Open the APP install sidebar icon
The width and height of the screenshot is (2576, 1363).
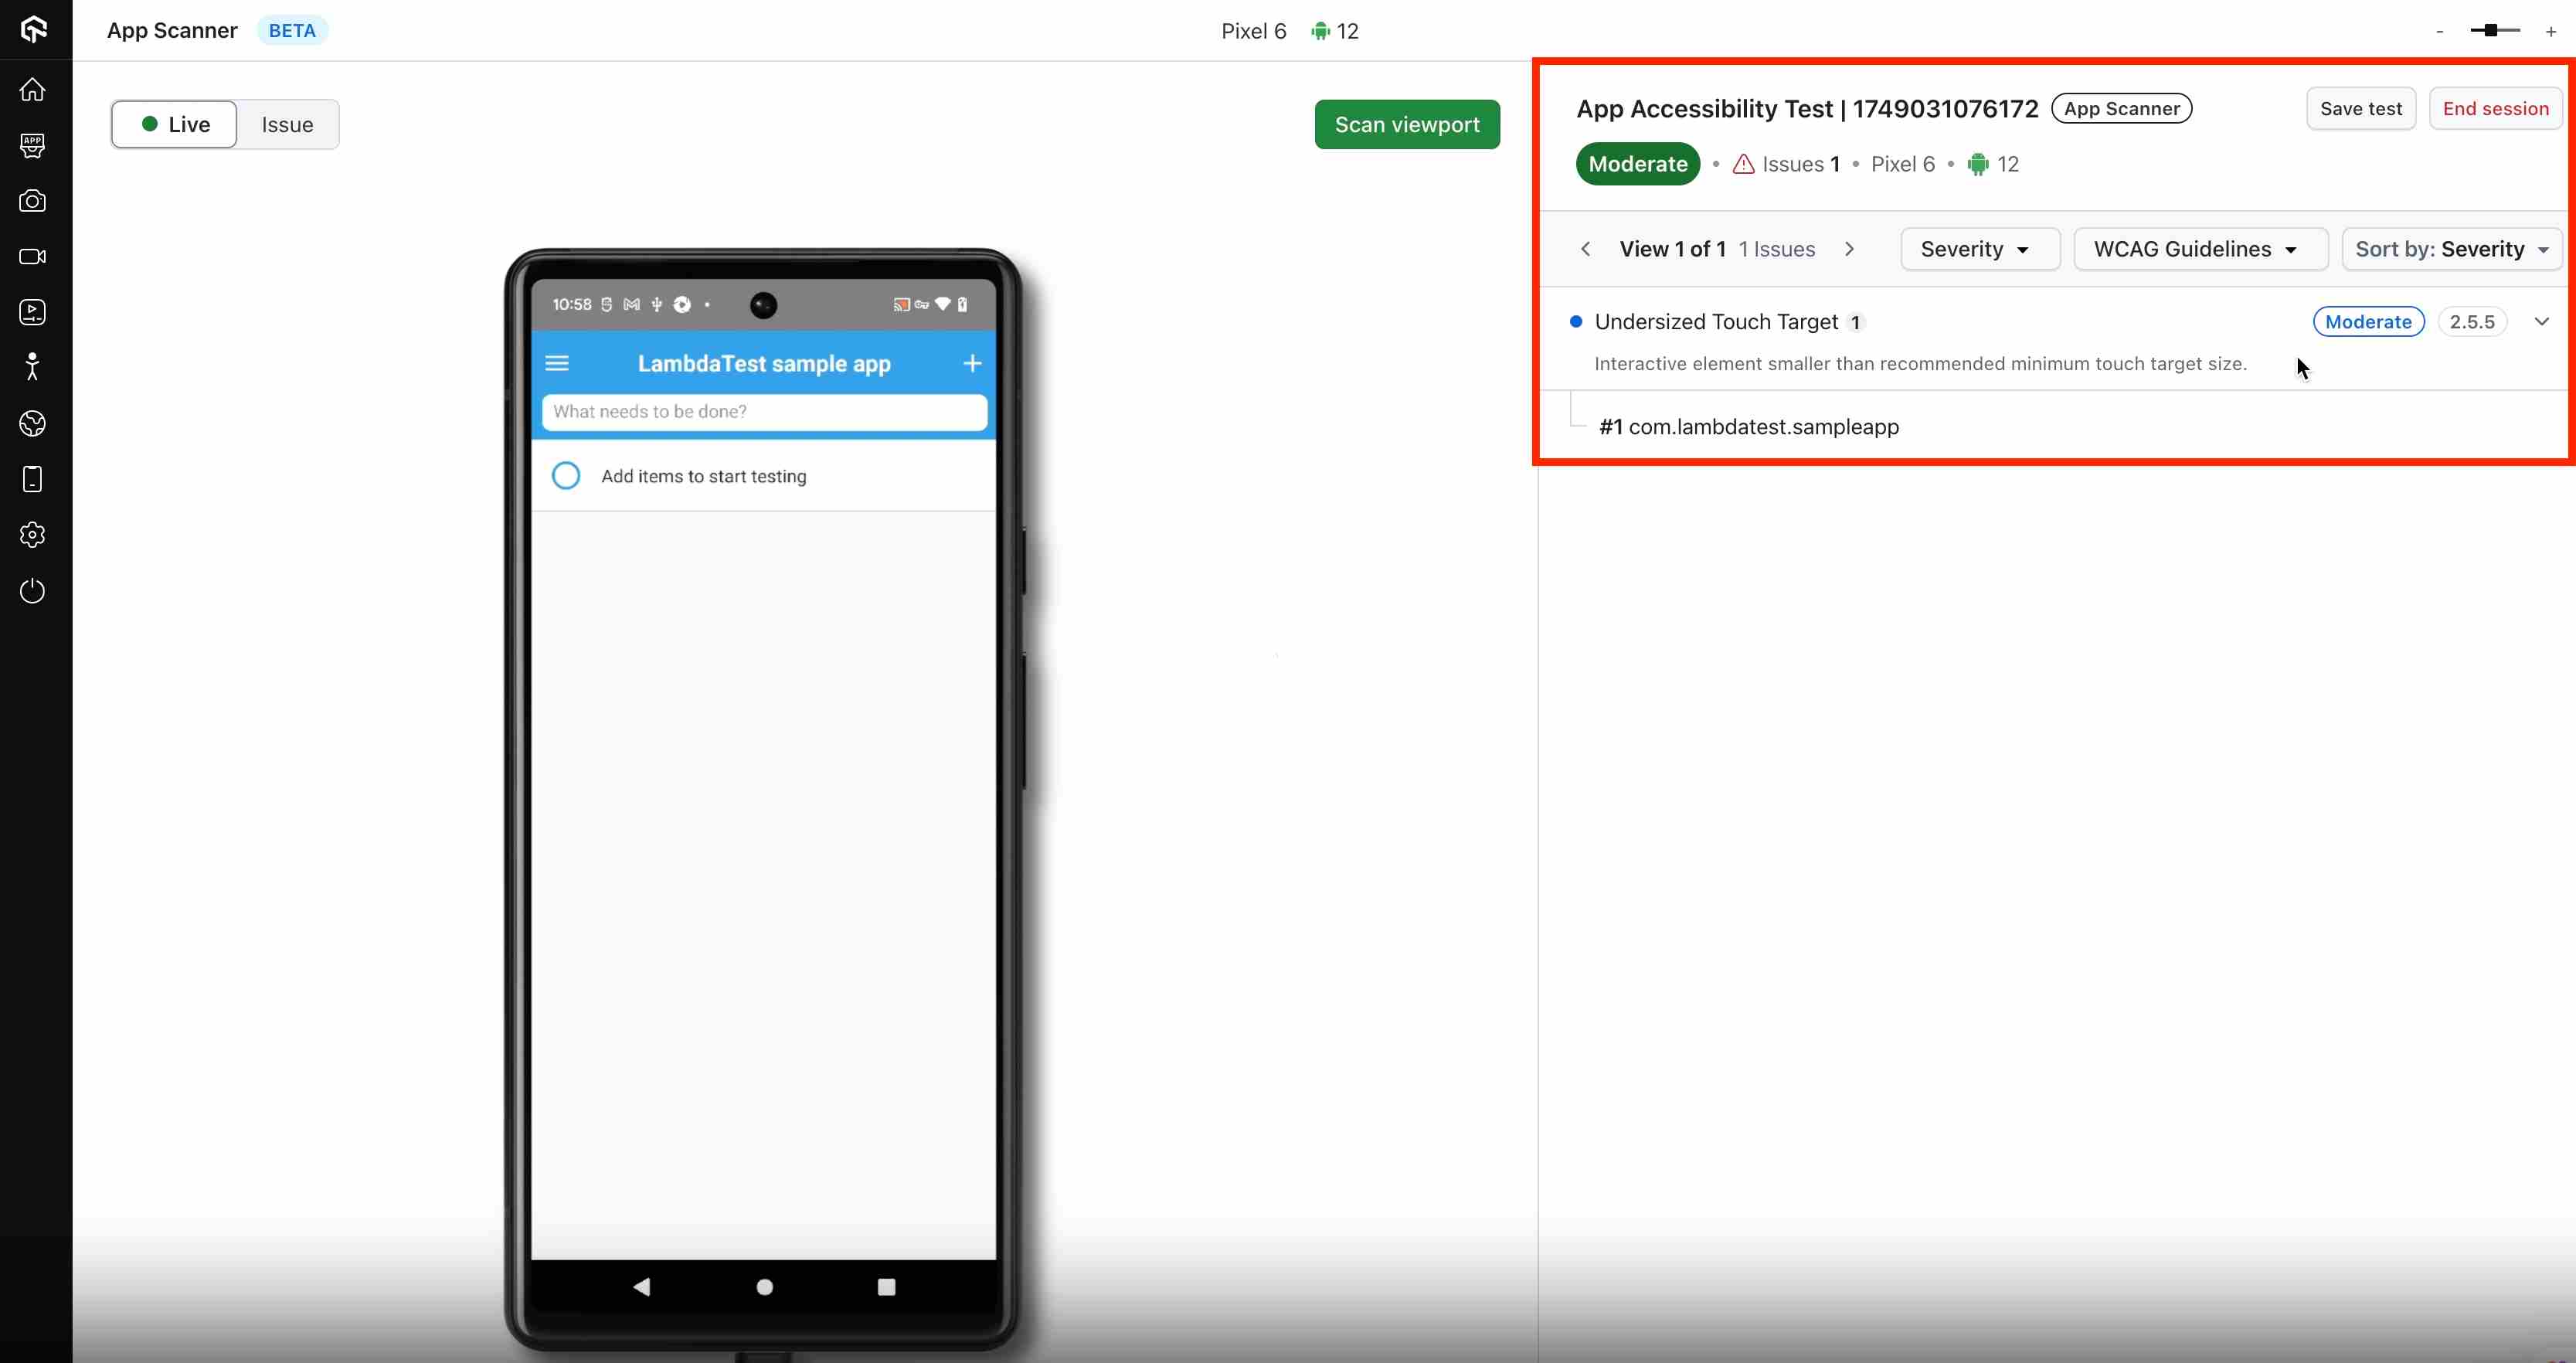coord(33,146)
